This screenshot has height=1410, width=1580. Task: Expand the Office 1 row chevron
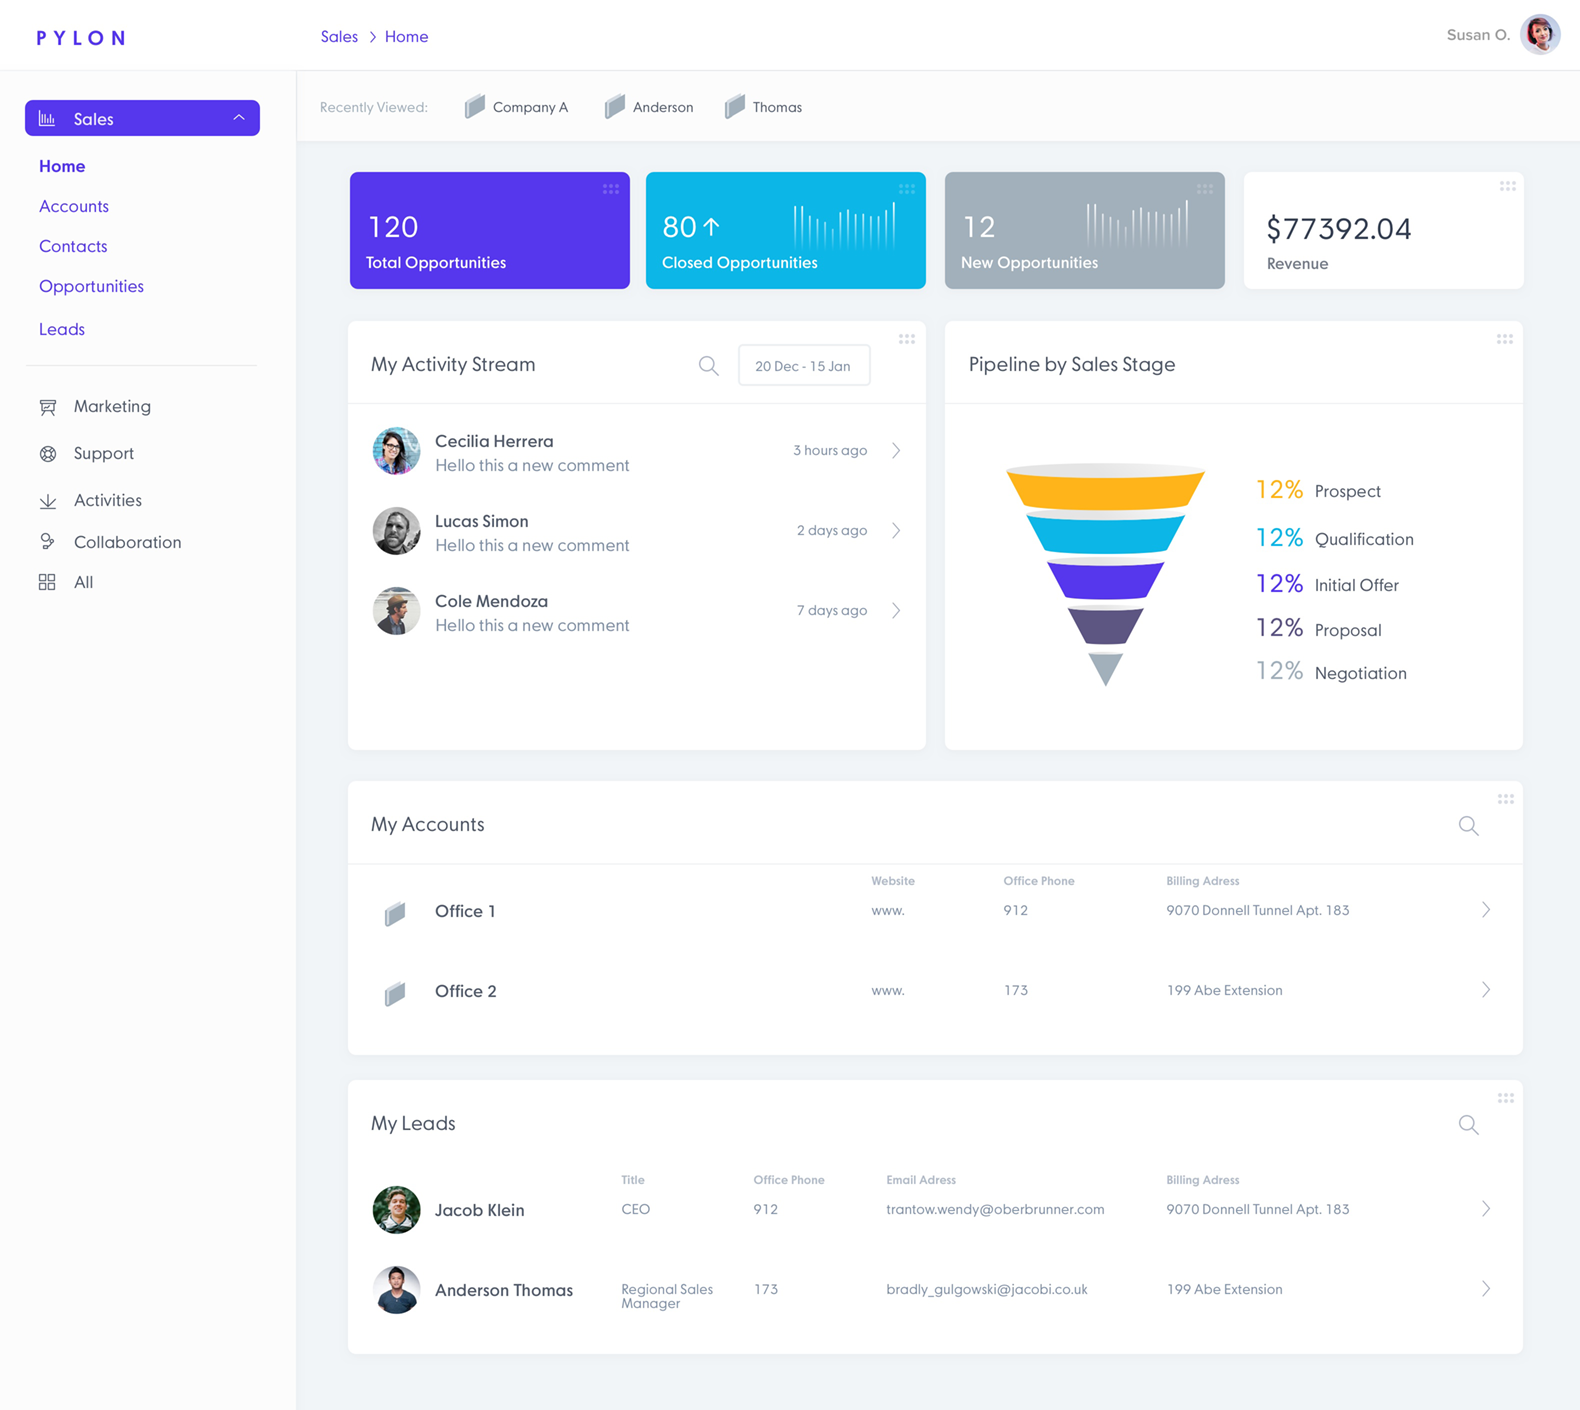click(x=1486, y=910)
